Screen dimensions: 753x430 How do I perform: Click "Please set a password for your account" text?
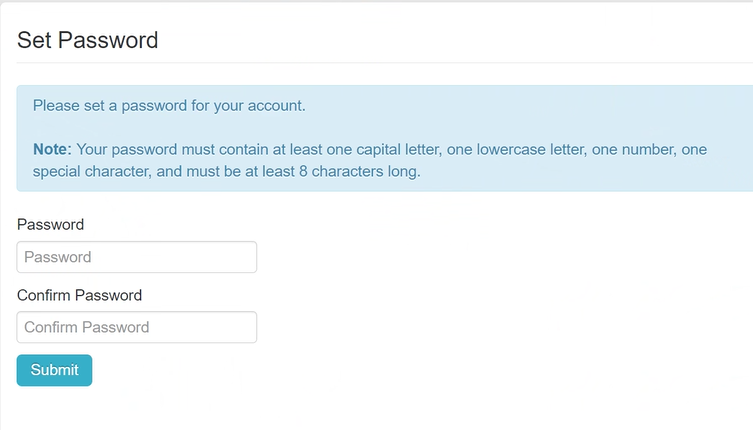(169, 105)
